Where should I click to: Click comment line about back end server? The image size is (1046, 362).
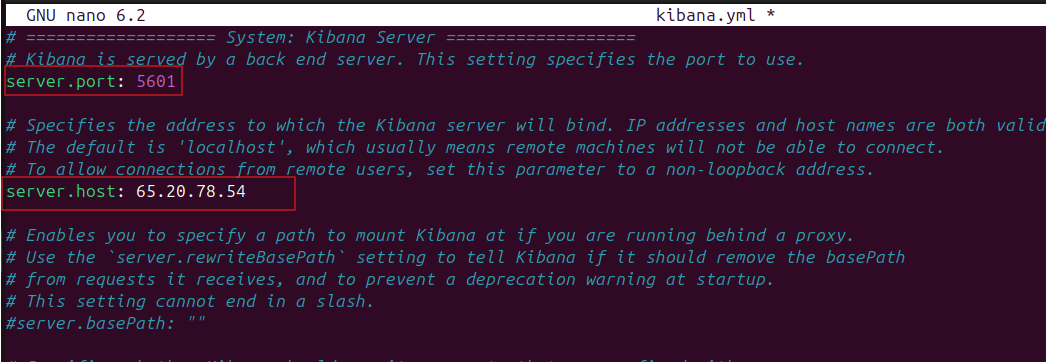coord(405,59)
